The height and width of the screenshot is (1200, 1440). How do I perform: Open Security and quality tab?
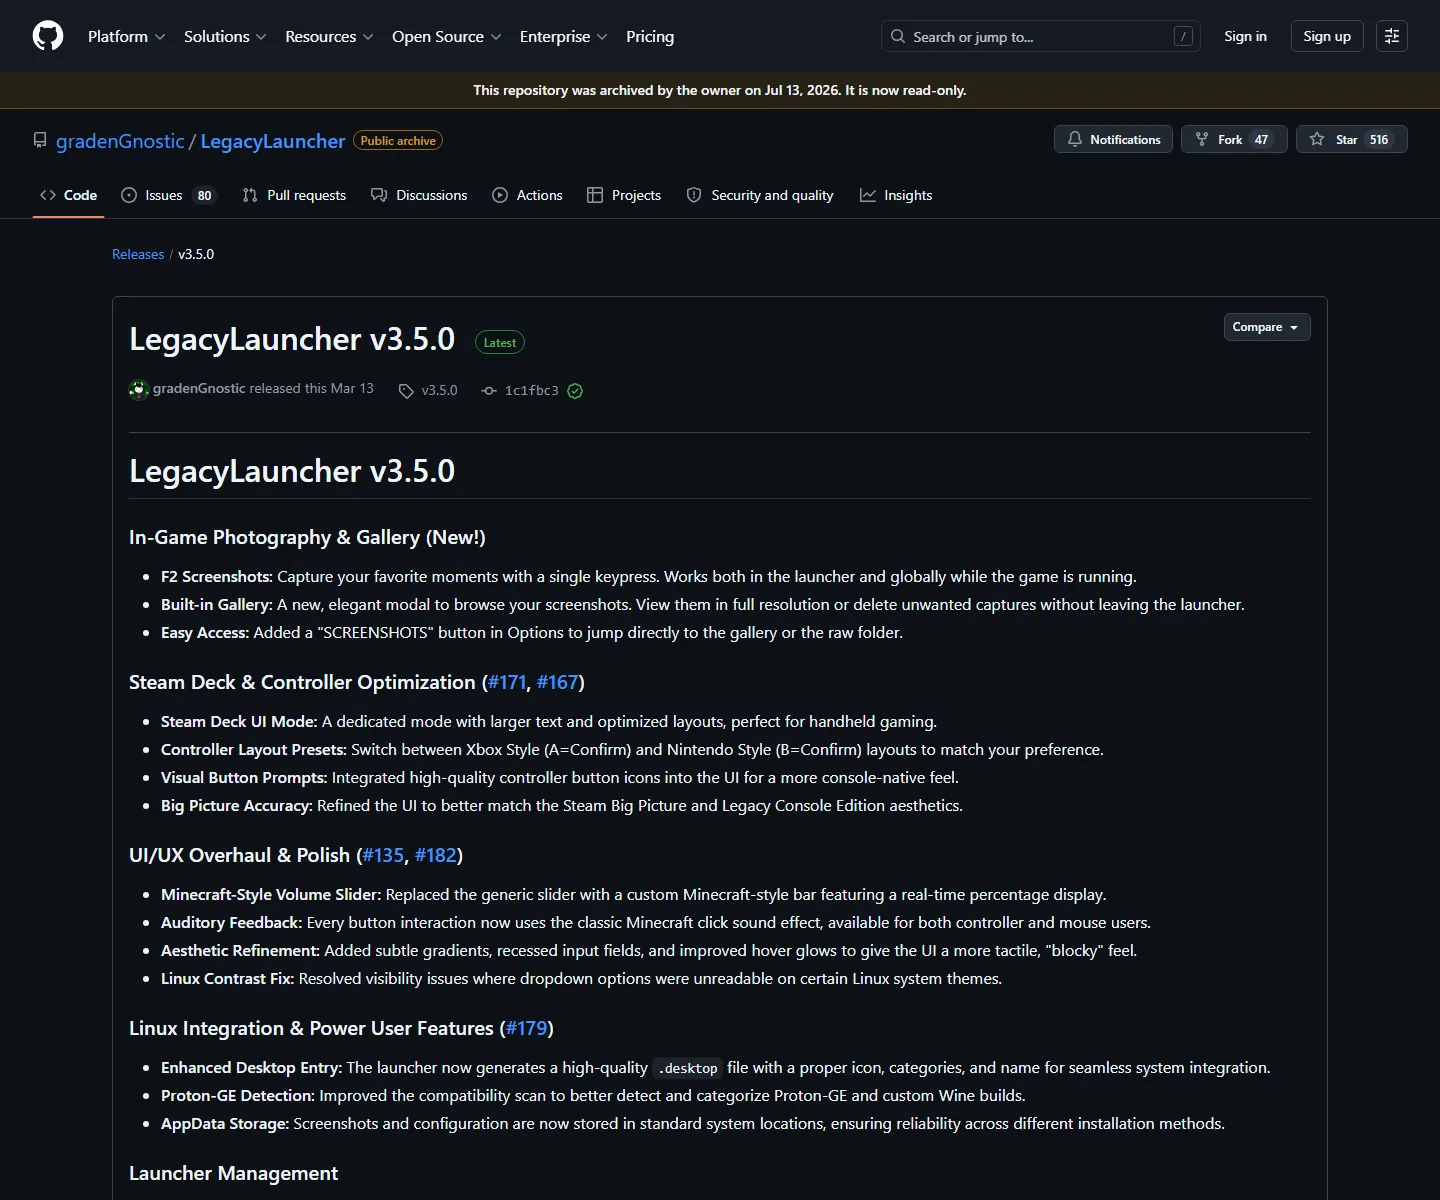coord(760,195)
